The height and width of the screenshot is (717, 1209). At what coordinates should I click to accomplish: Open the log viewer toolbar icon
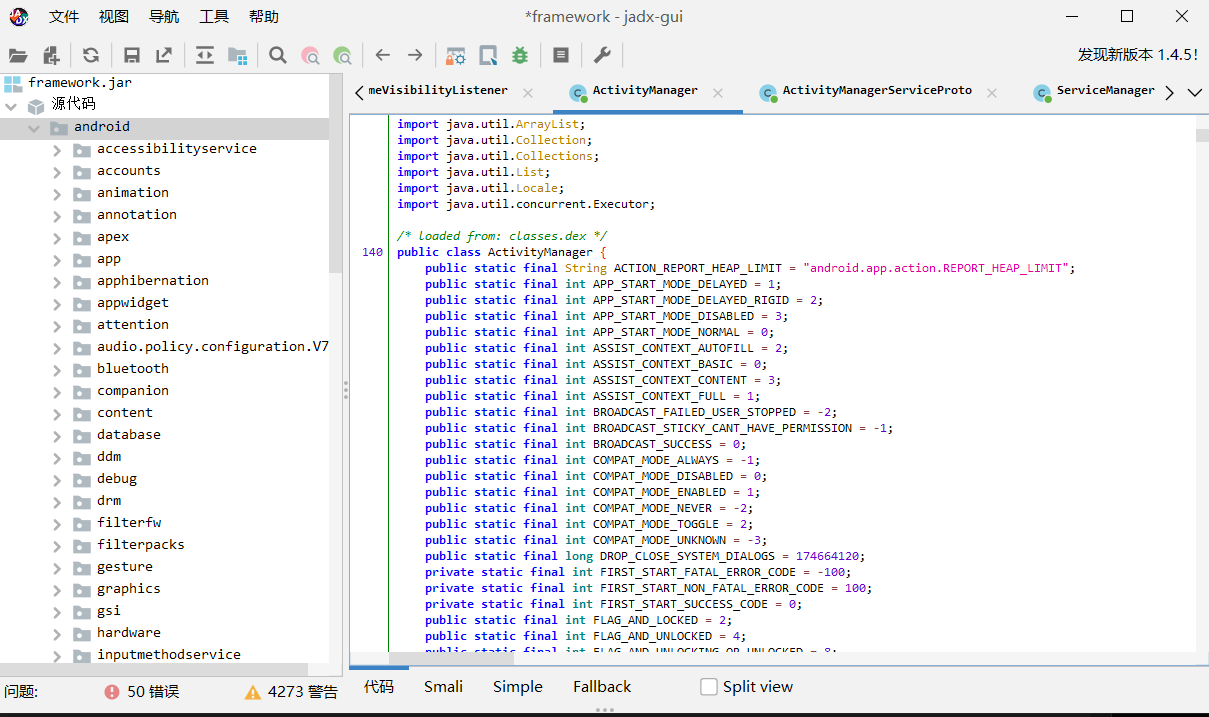click(561, 55)
